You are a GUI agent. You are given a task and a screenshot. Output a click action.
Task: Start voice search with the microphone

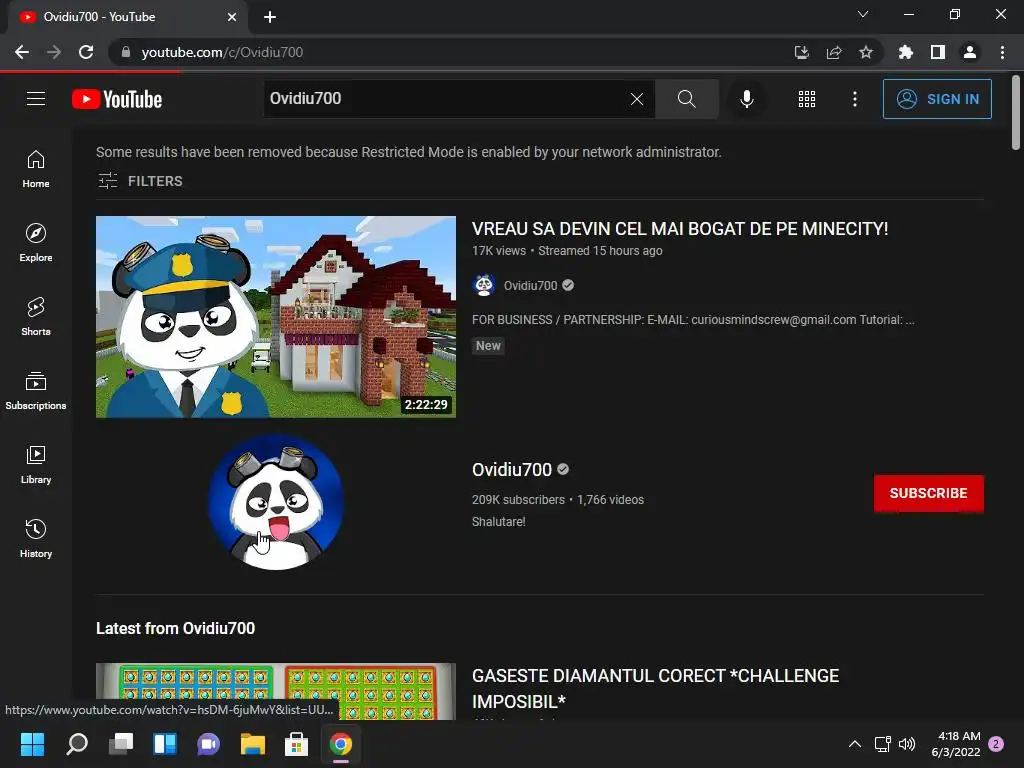click(x=746, y=99)
